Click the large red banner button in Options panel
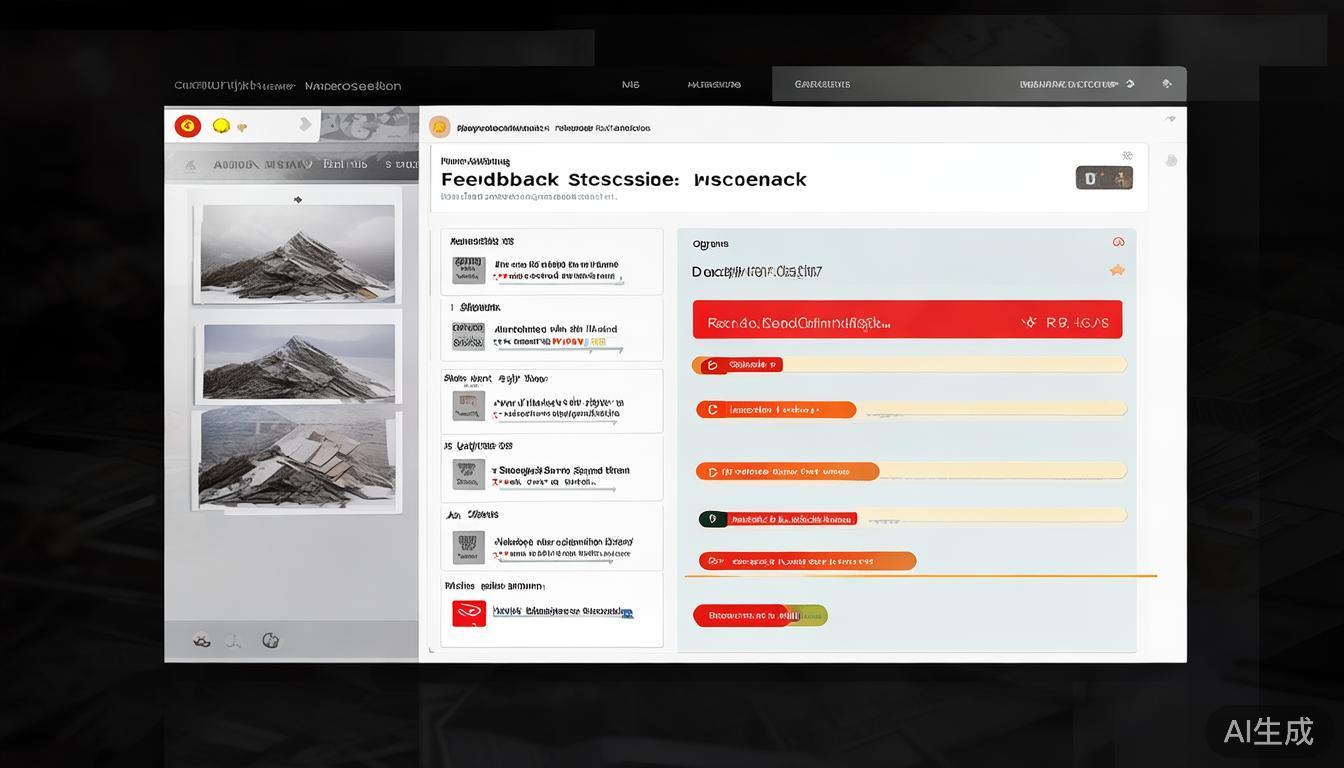This screenshot has width=1344, height=768. [x=907, y=320]
